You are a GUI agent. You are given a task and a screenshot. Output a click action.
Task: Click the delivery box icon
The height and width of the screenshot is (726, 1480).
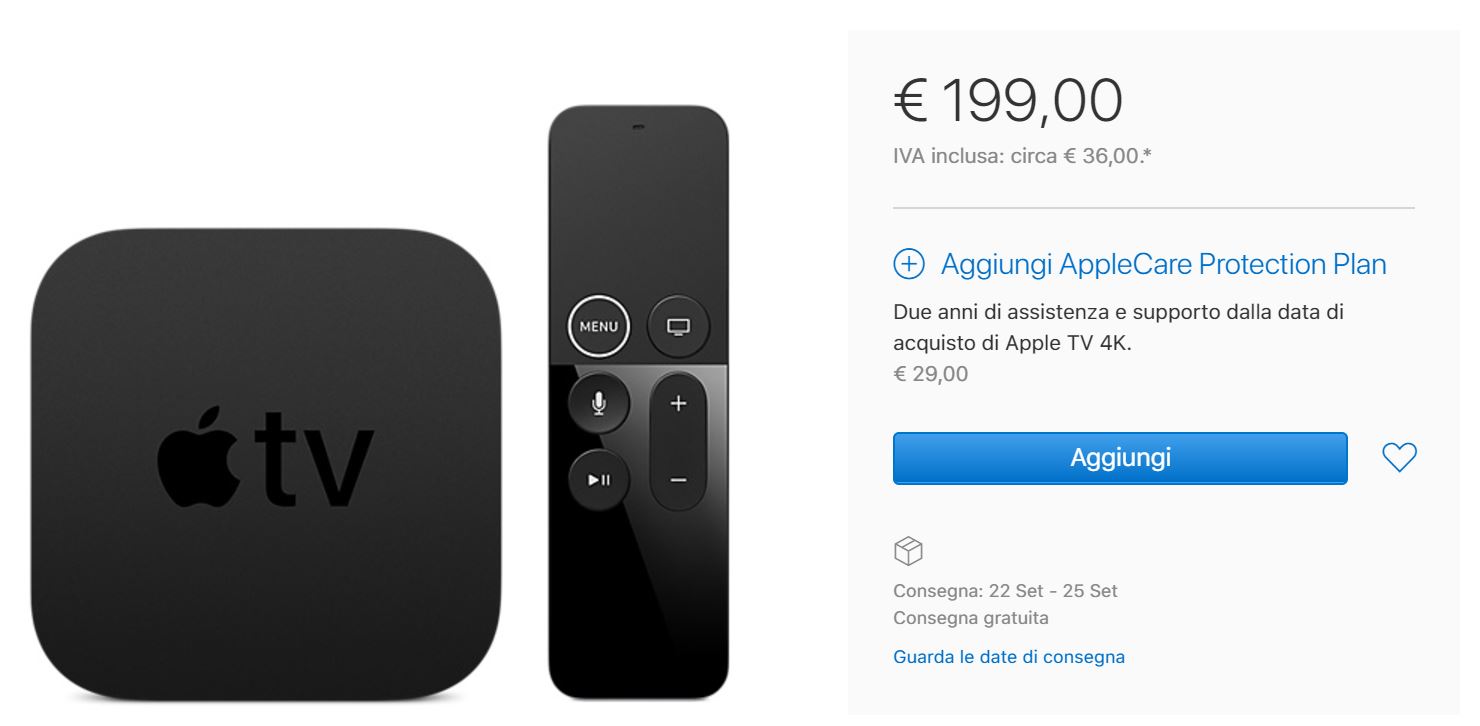click(x=908, y=549)
